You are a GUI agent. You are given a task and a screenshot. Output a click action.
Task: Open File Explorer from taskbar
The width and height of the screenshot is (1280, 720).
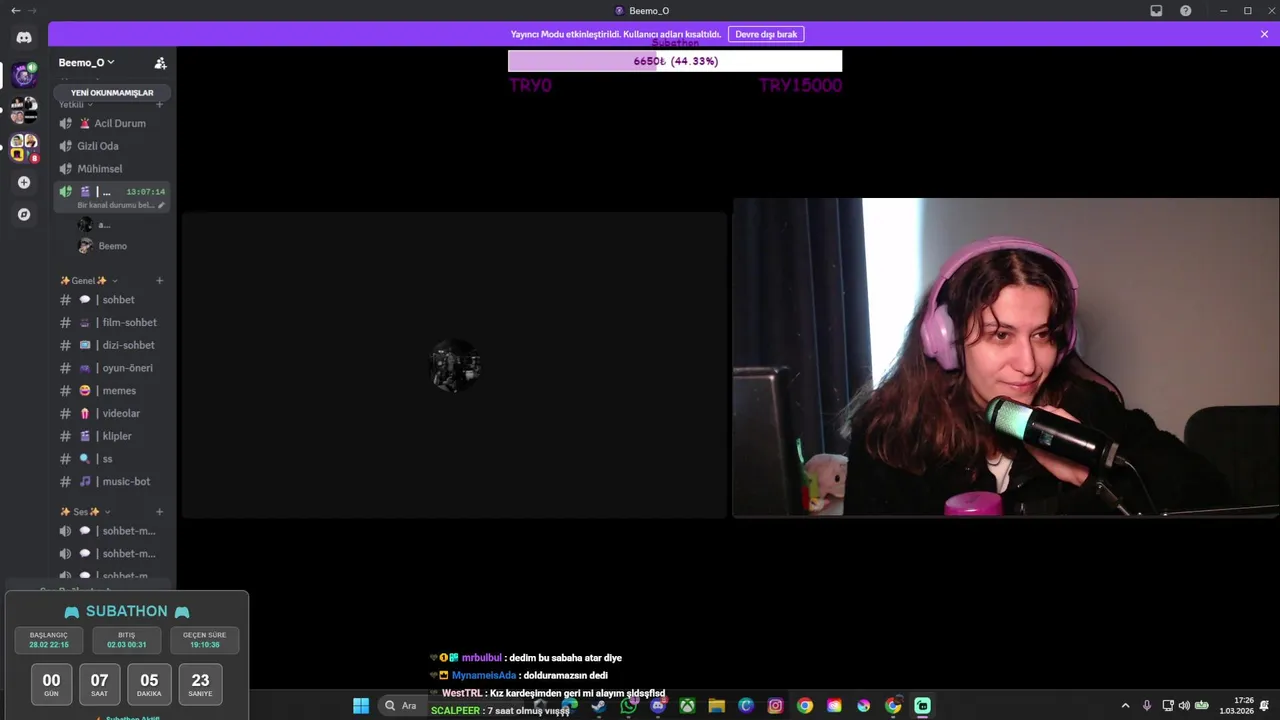[x=717, y=706]
